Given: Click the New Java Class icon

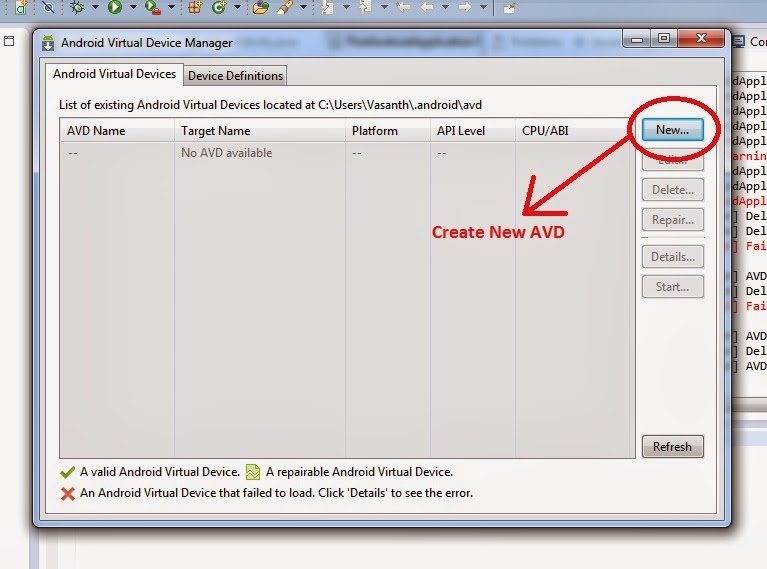Looking at the screenshot, I should [x=219, y=7].
